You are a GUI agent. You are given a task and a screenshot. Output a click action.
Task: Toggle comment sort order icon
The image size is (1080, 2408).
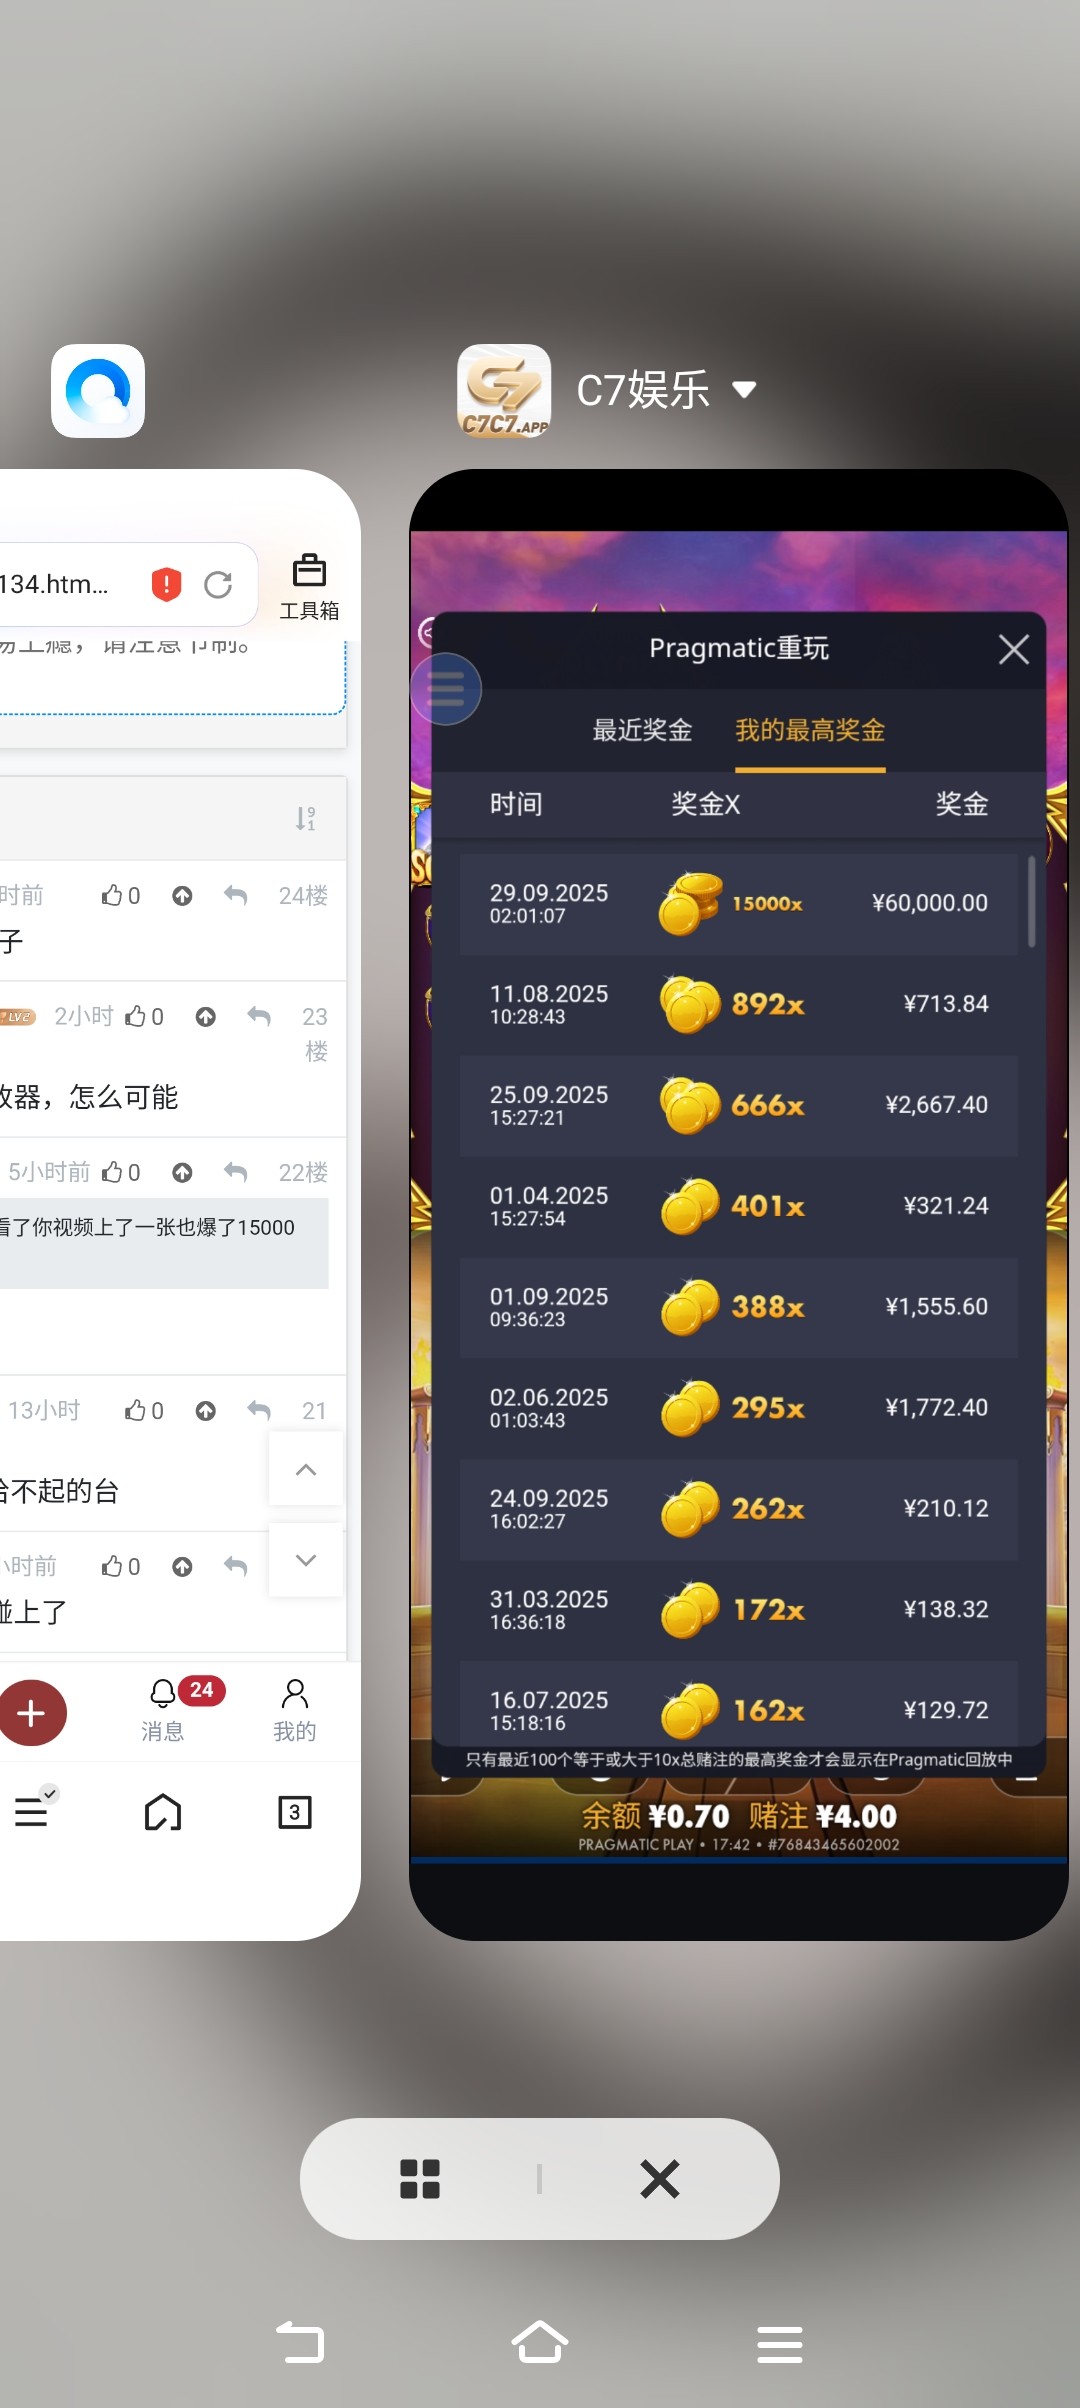tap(306, 819)
